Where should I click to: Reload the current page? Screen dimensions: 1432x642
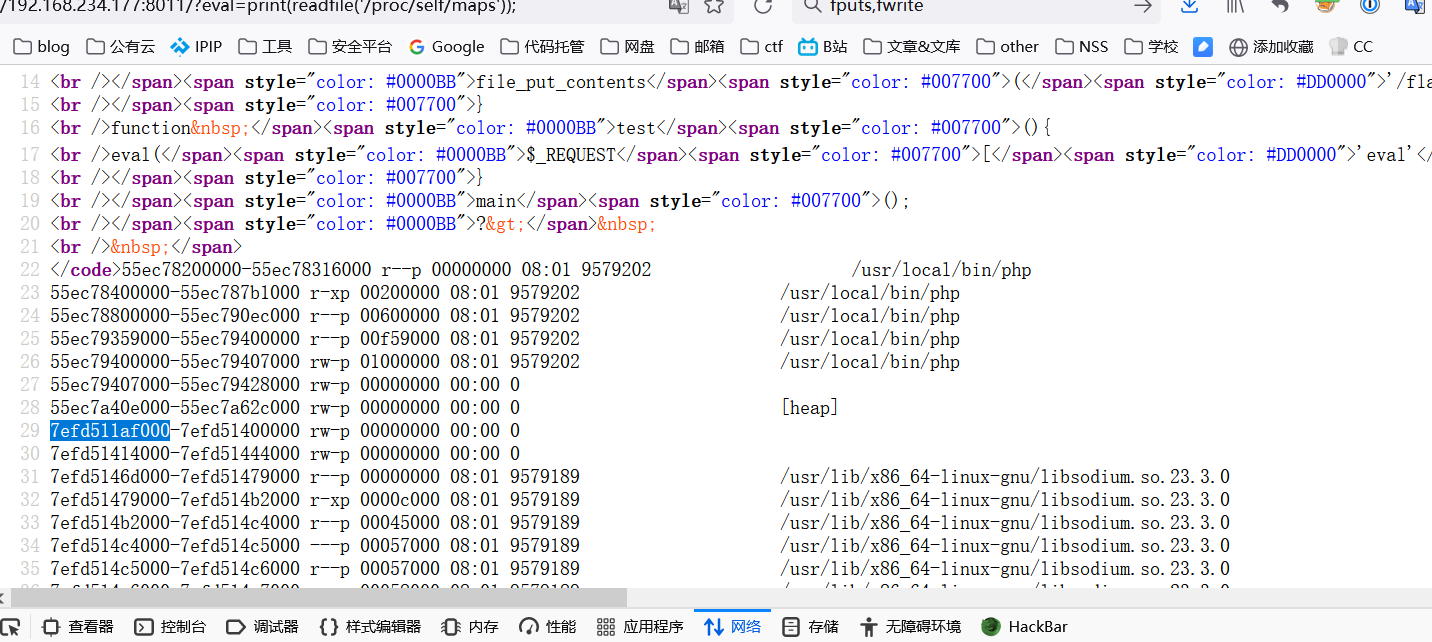[x=763, y=7]
